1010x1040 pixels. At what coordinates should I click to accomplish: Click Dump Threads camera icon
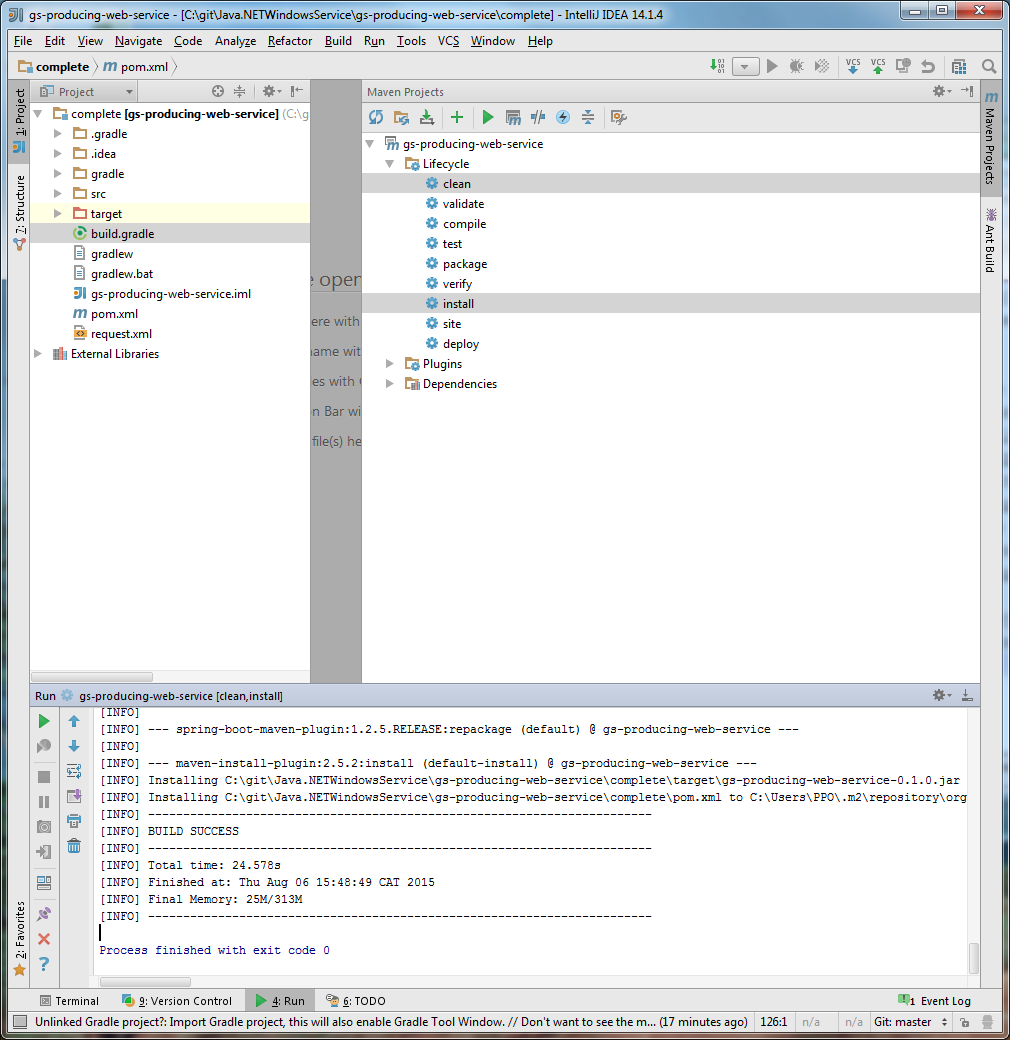[x=44, y=826]
